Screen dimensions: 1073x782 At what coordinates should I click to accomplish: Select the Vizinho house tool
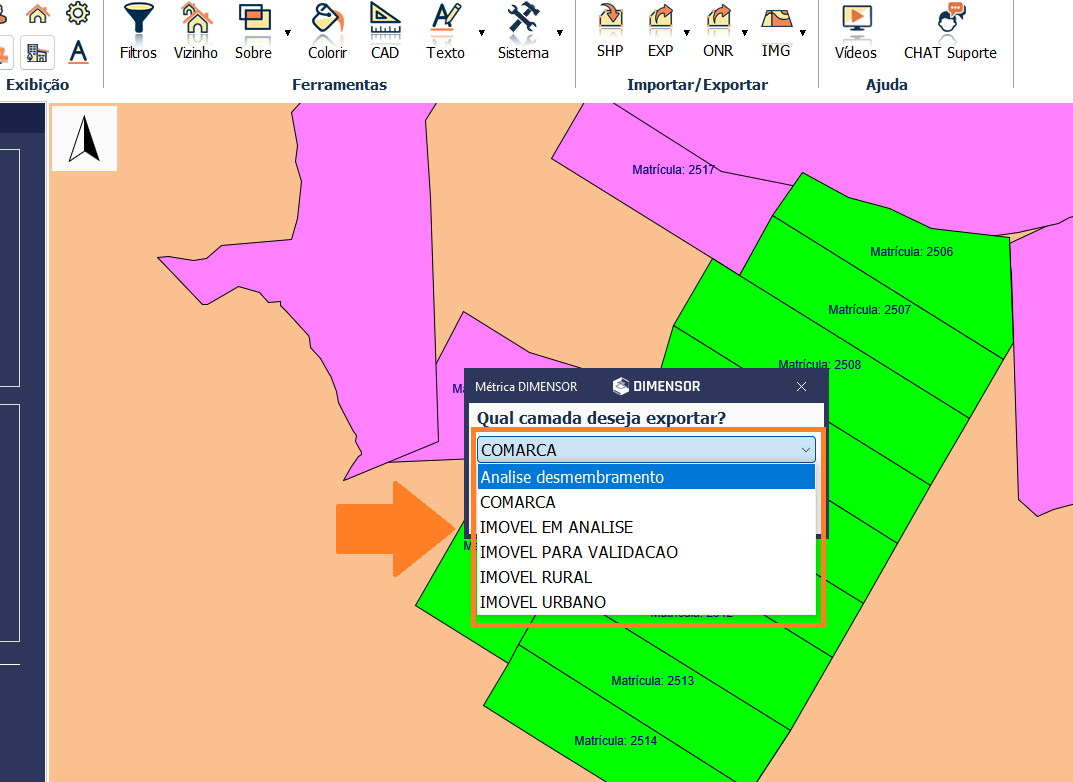pyautogui.click(x=195, y=31)
